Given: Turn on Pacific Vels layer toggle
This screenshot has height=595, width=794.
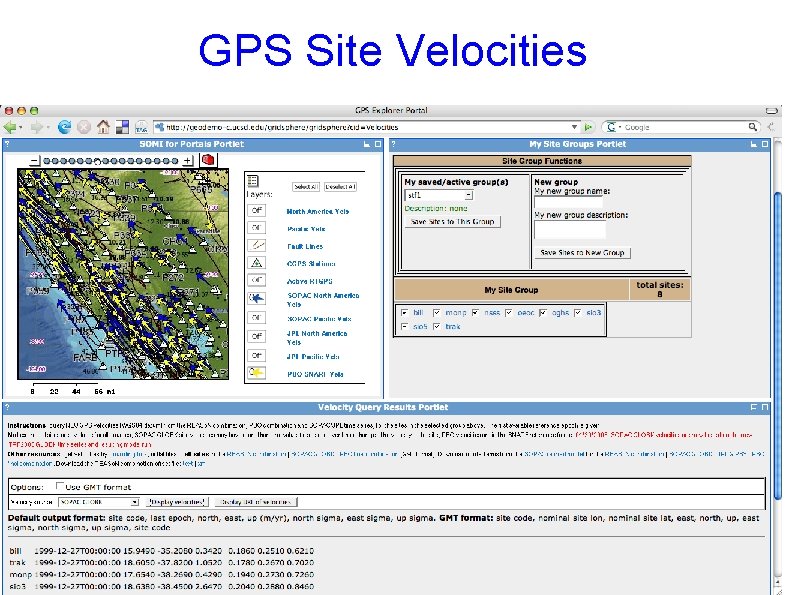Looking at the screenshot, I should pos(257,228).
